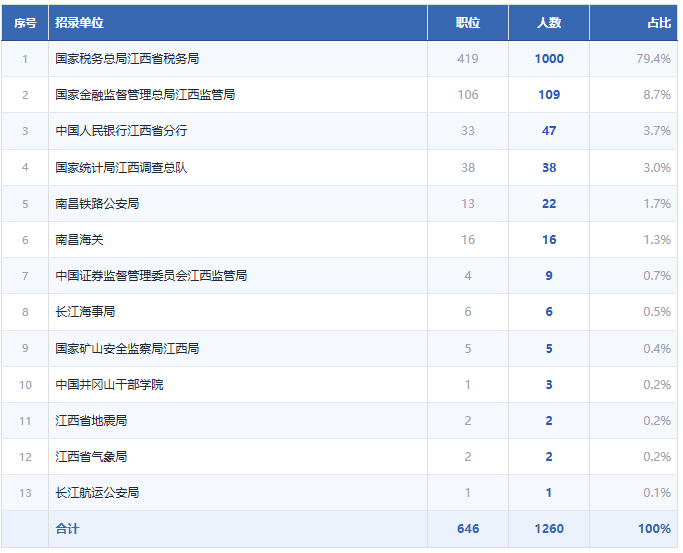Click headcount 9 in row 7
Screen dimensions: 683x553
tap(549, 276)
